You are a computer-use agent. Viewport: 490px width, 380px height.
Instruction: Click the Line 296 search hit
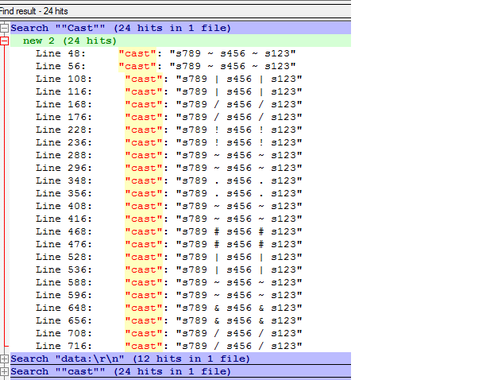click(169, 168)
